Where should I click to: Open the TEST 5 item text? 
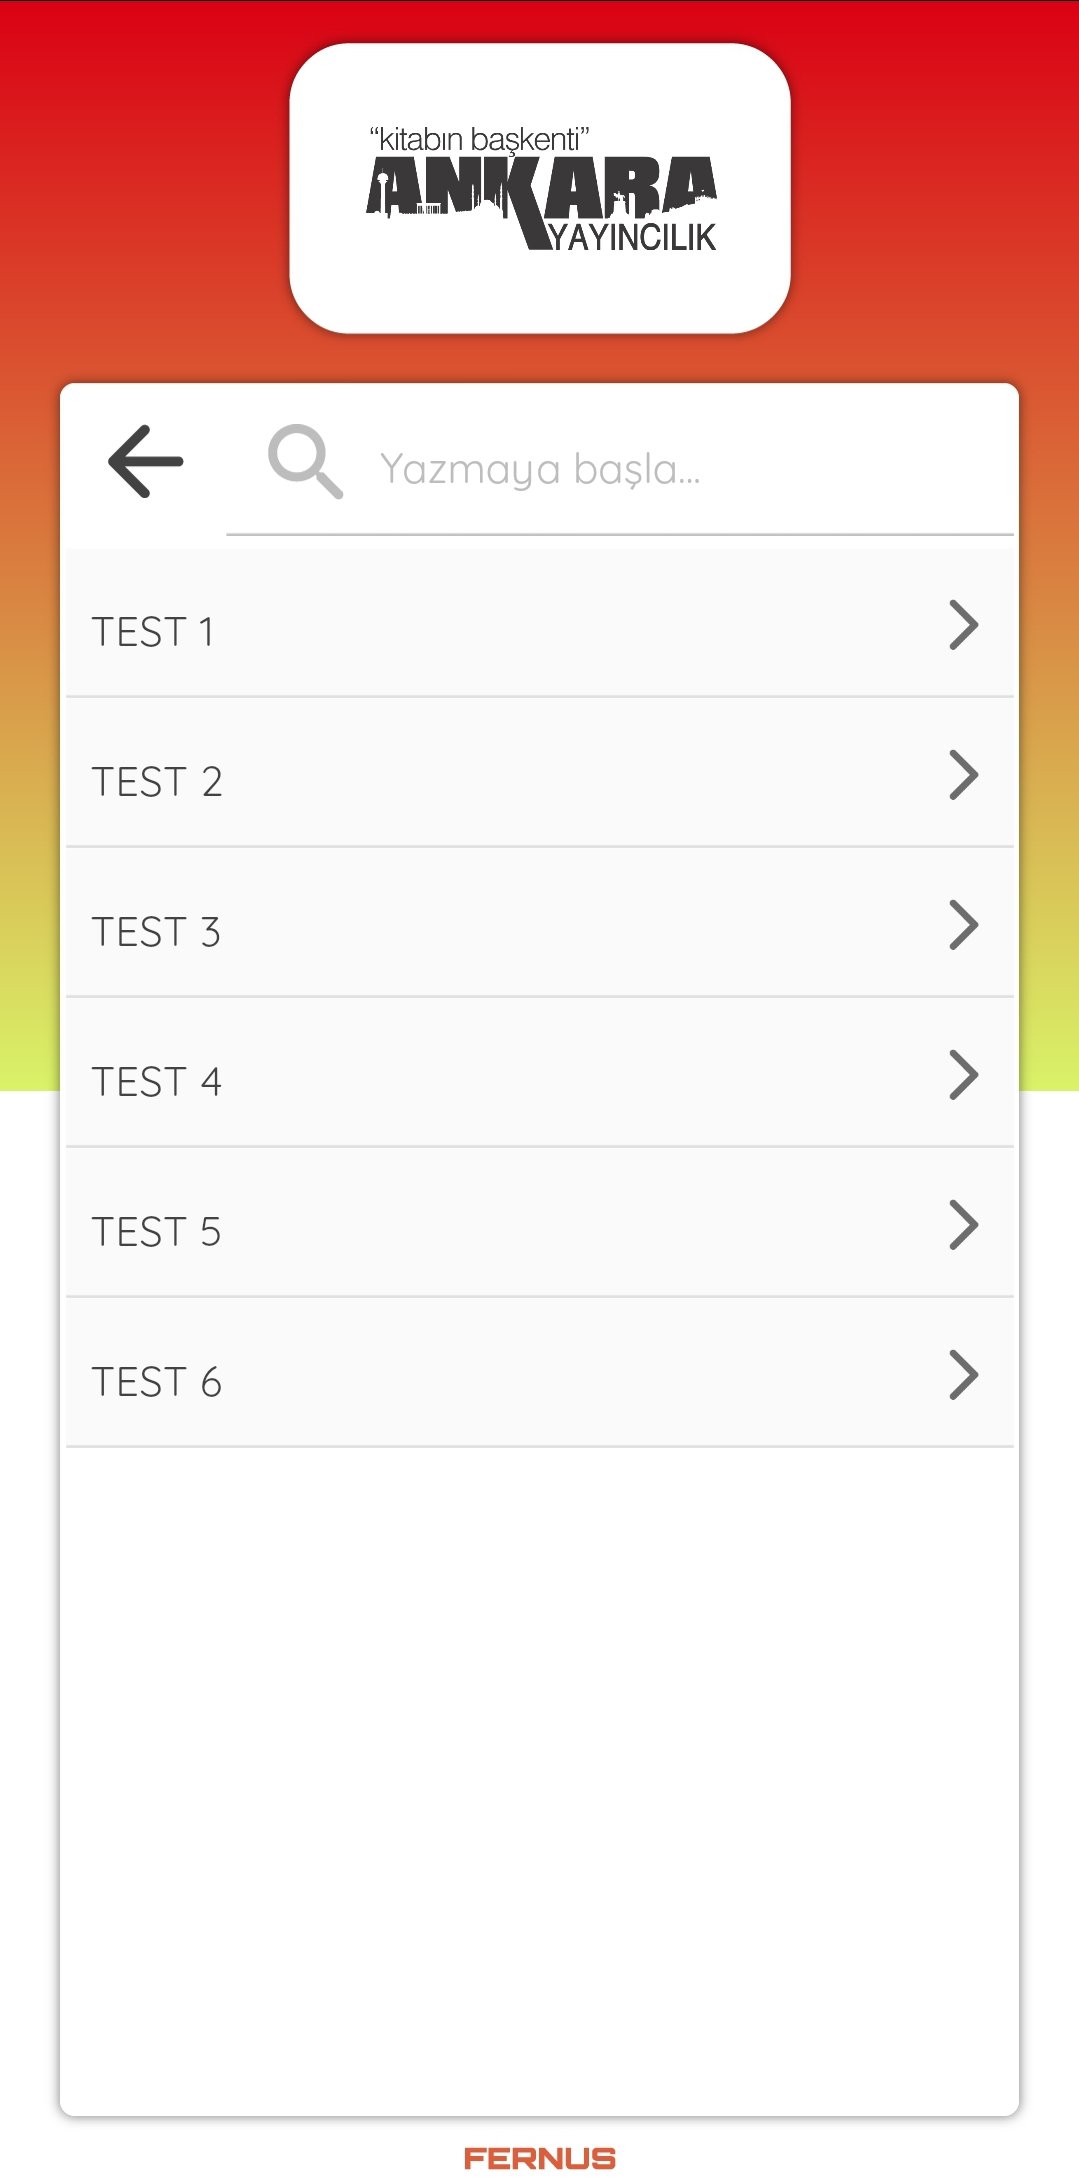pyautogui.click(x=156, y=1232)
